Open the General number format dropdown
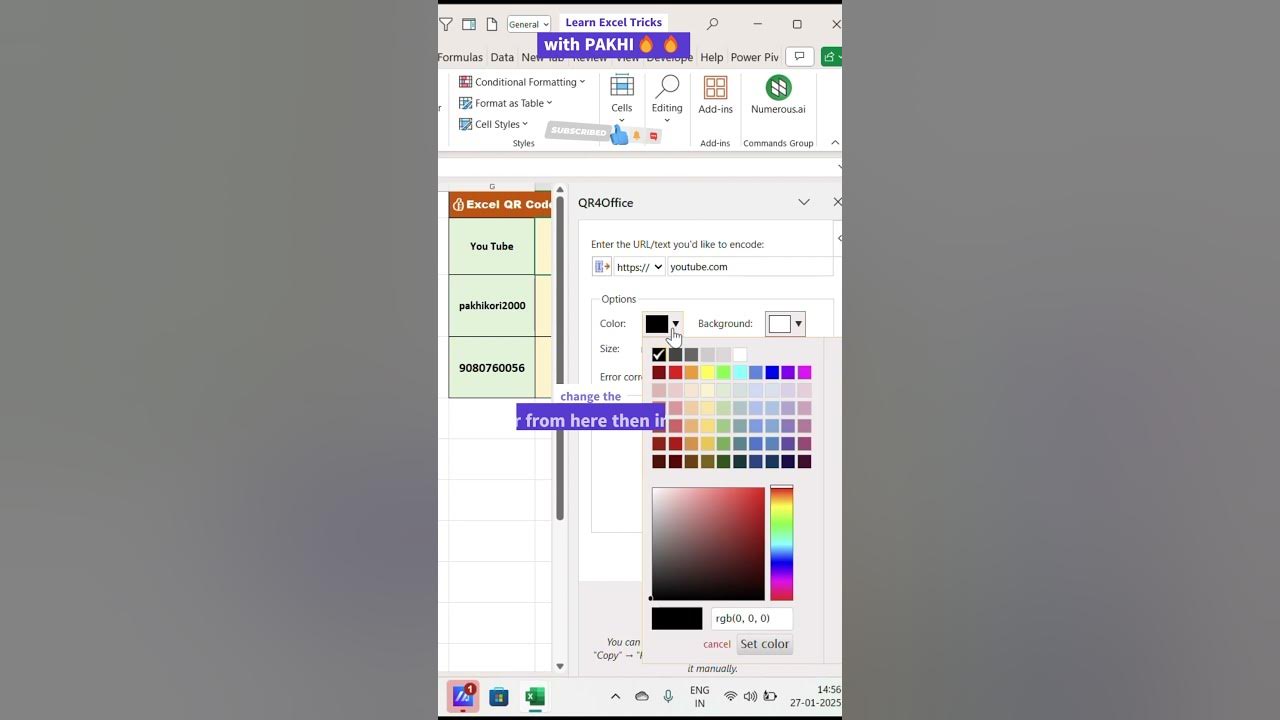 [529, 24]
